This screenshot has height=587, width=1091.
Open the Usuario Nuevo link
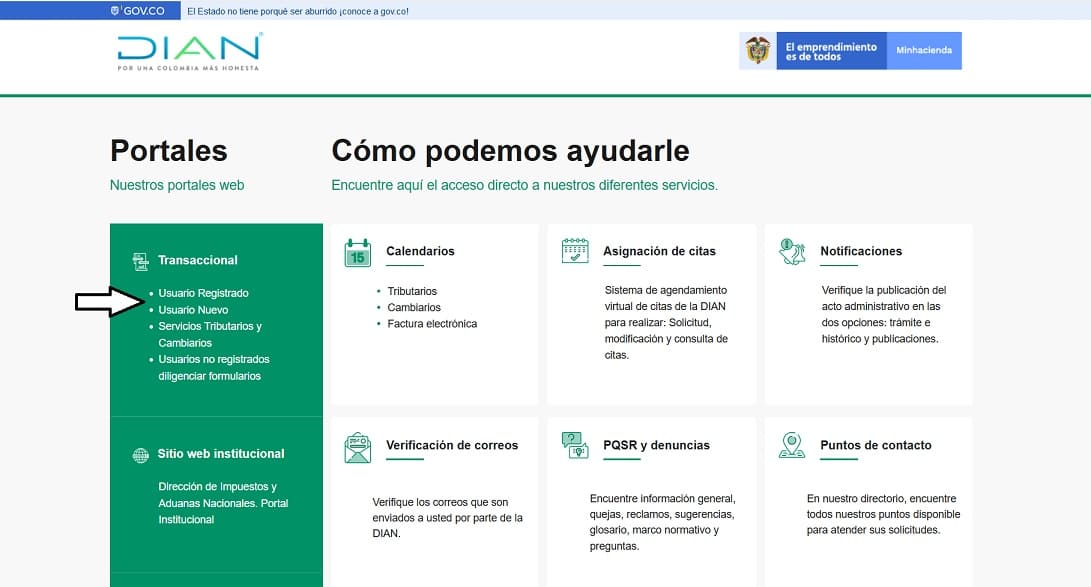pos(193,310)
